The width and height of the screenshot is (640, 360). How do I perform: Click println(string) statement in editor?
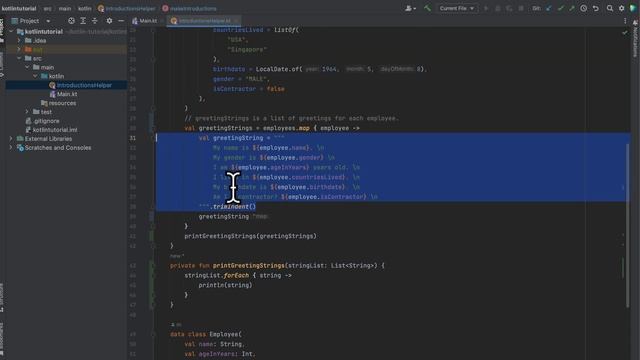[x=225, y=285]
